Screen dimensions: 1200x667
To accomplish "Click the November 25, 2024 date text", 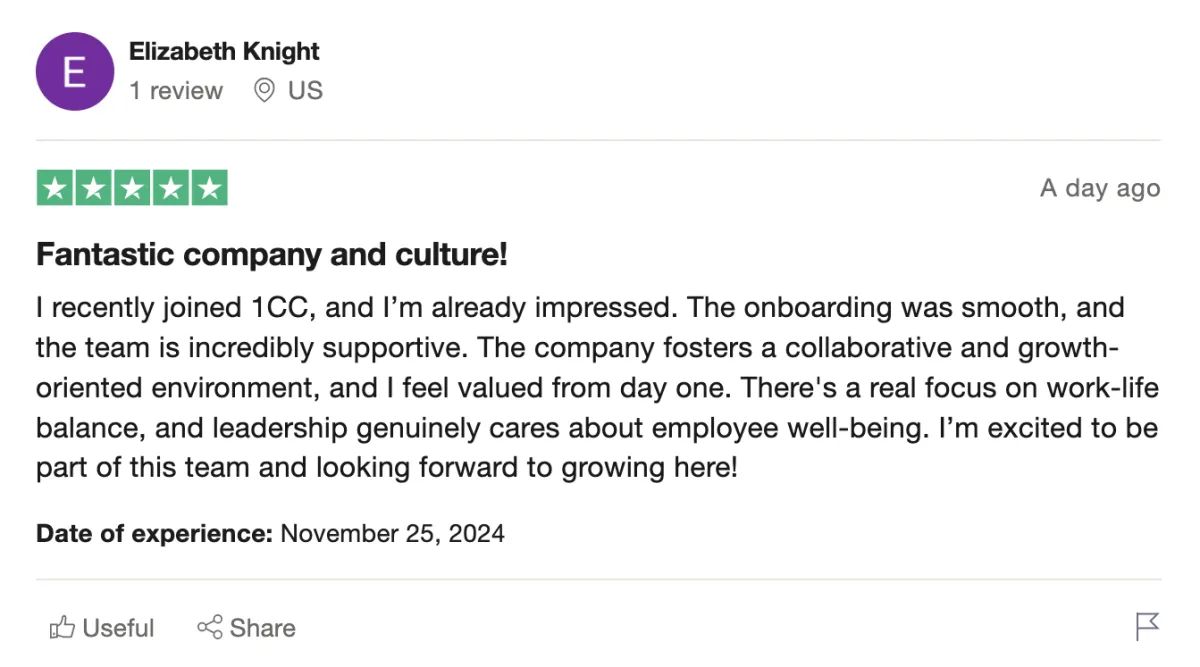I will (x=392, y=534).
